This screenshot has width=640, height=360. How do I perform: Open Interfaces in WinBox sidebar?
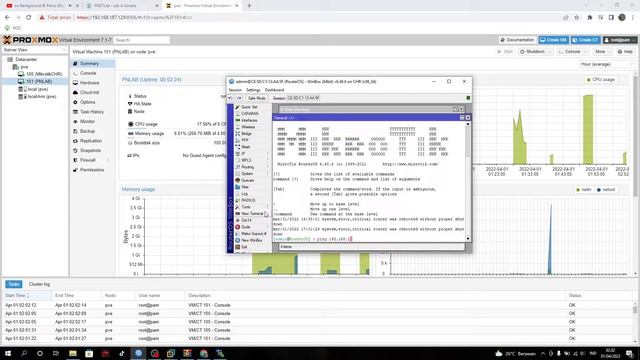(247, 120)
